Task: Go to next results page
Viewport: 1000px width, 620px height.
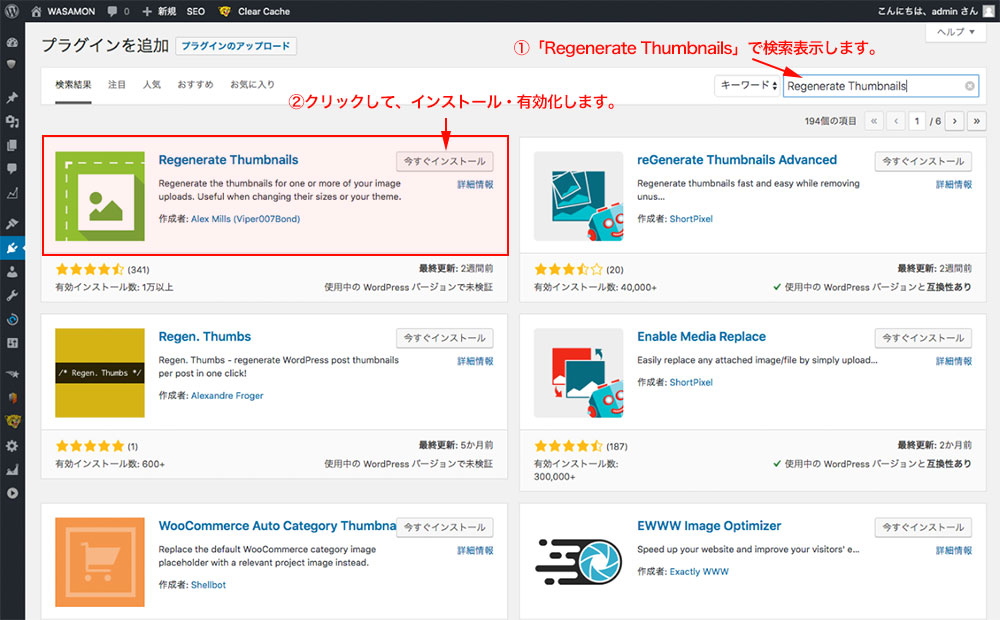Action: click(954, 121)
